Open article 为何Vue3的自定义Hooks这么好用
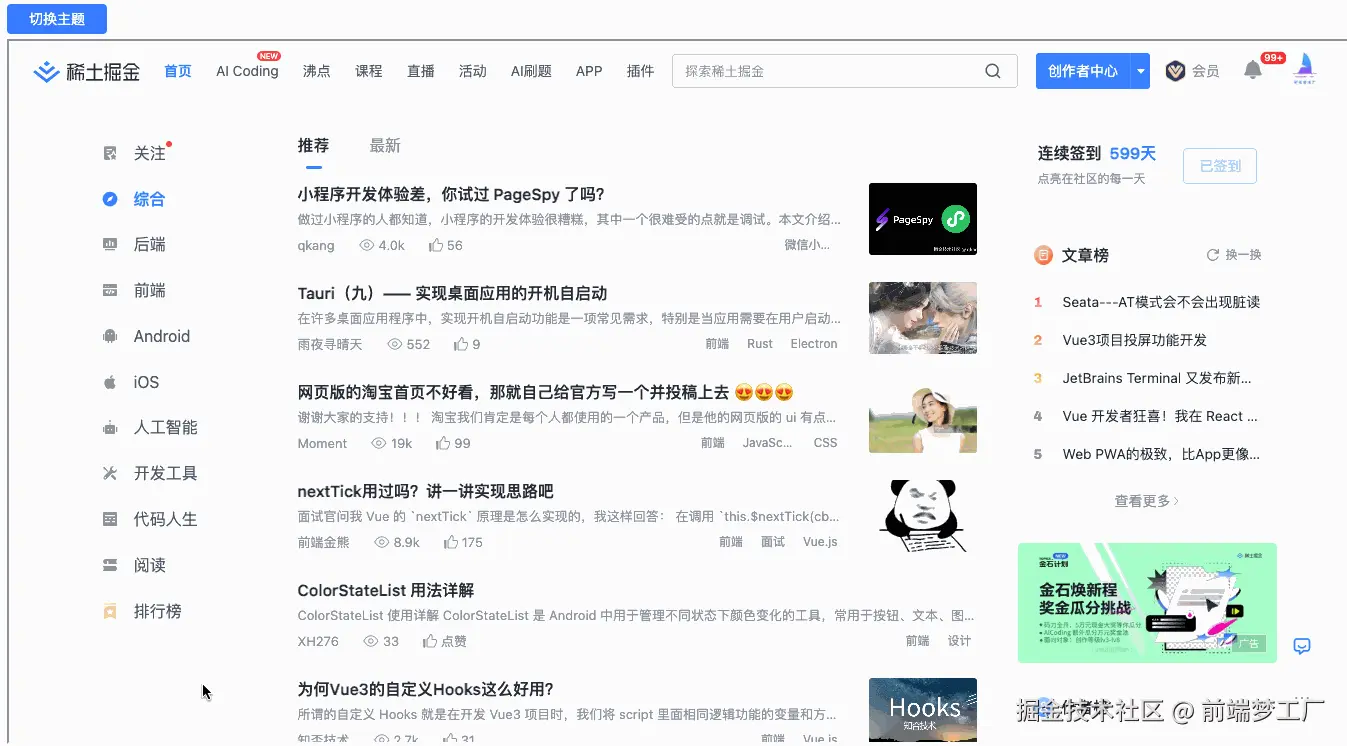 point(426,690)
